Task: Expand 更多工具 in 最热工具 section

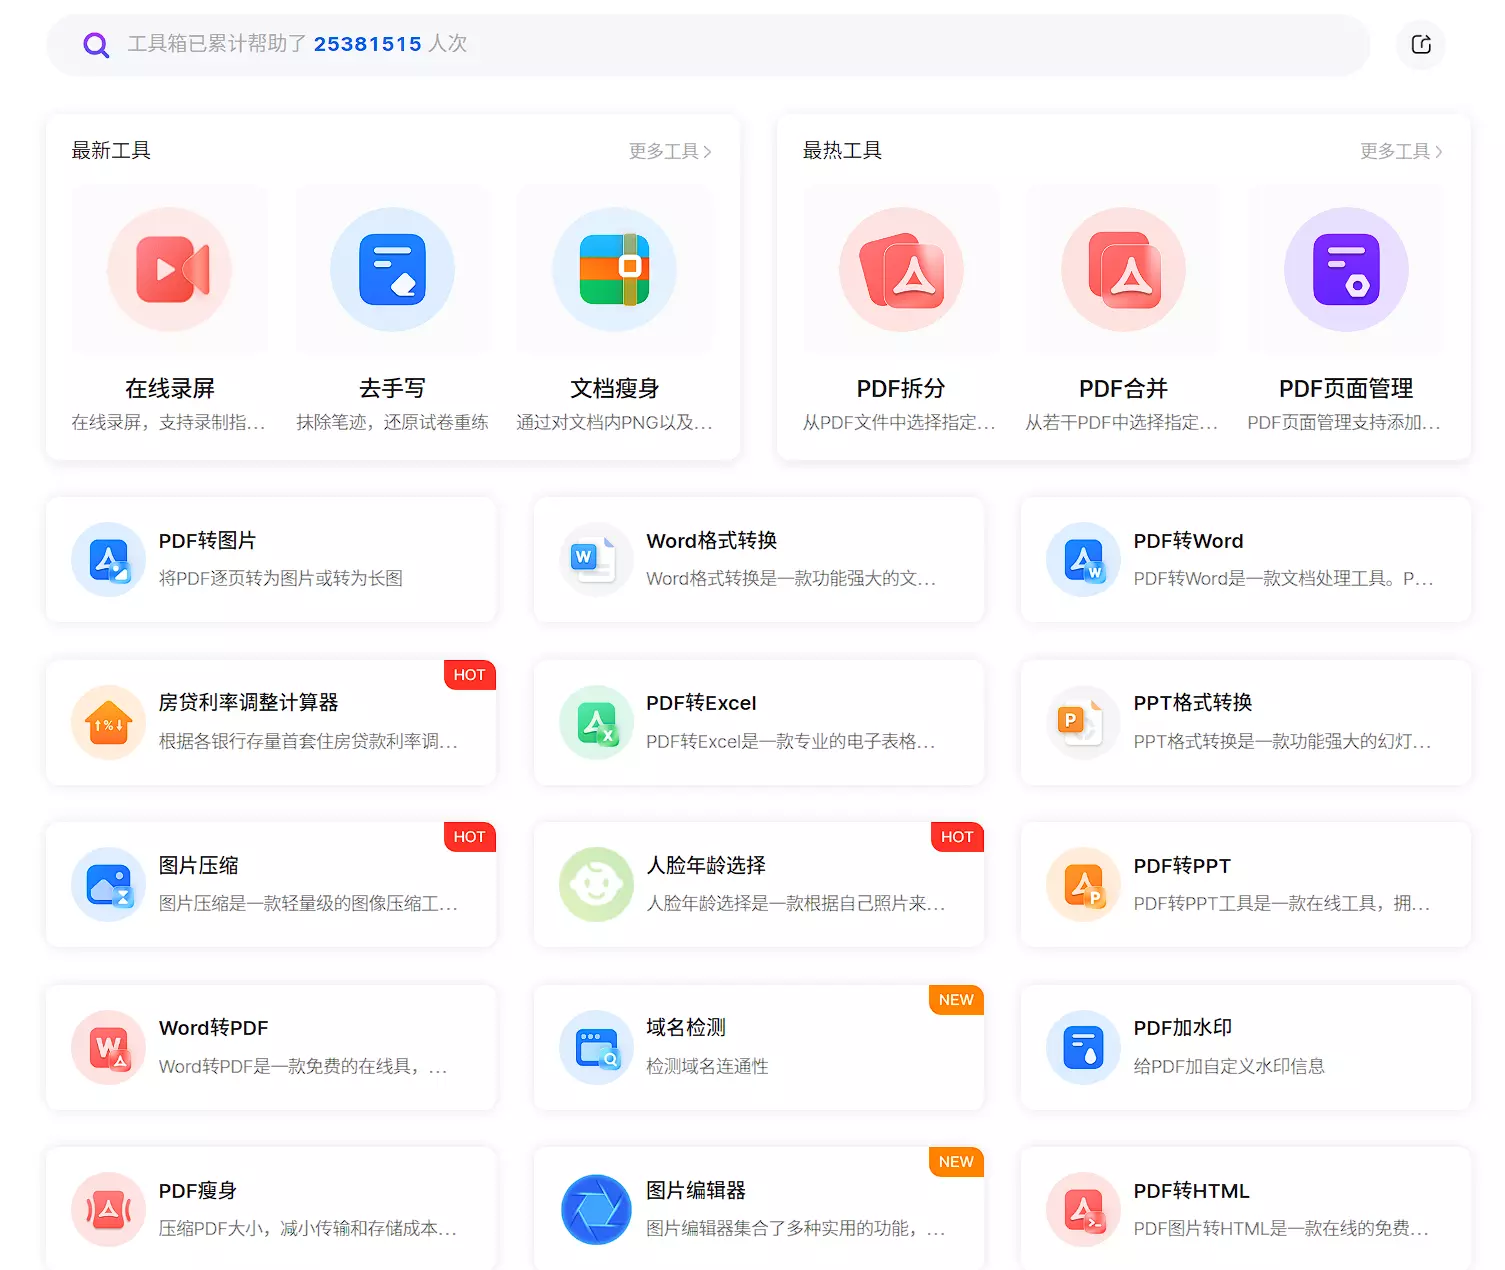Action: click(x=1400, y=151)
